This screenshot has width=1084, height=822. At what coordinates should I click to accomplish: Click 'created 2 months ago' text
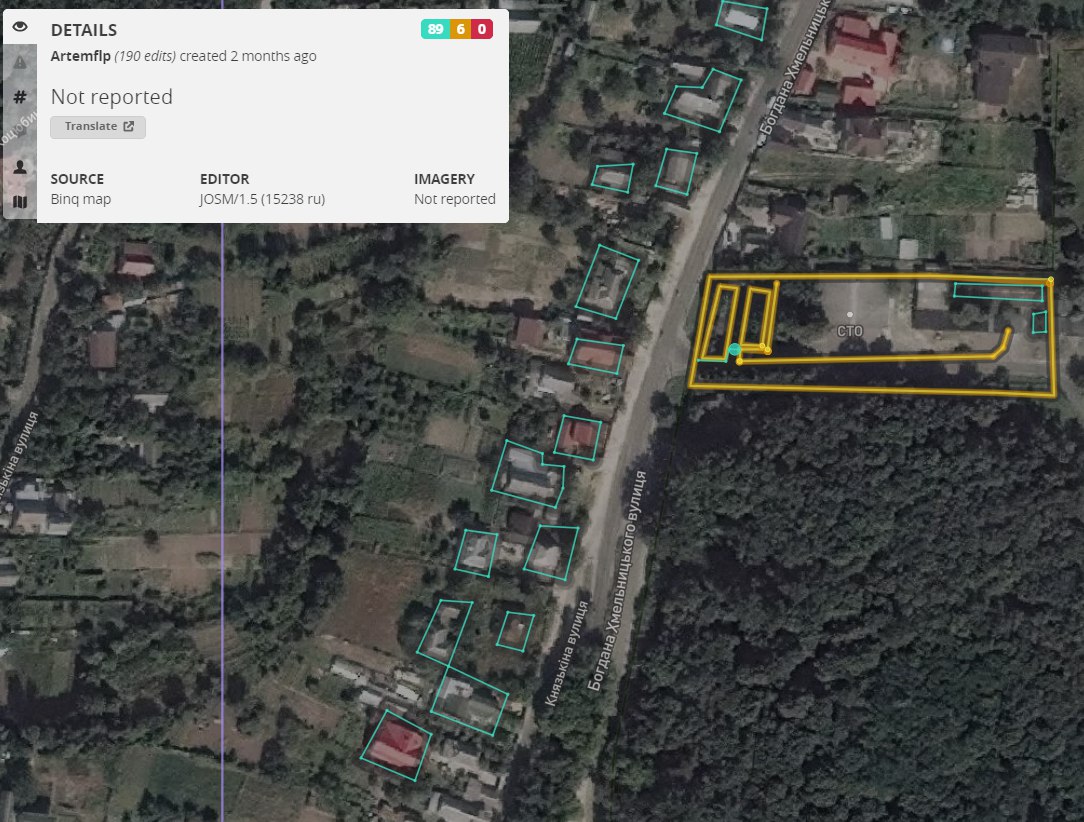click(248, 56)
